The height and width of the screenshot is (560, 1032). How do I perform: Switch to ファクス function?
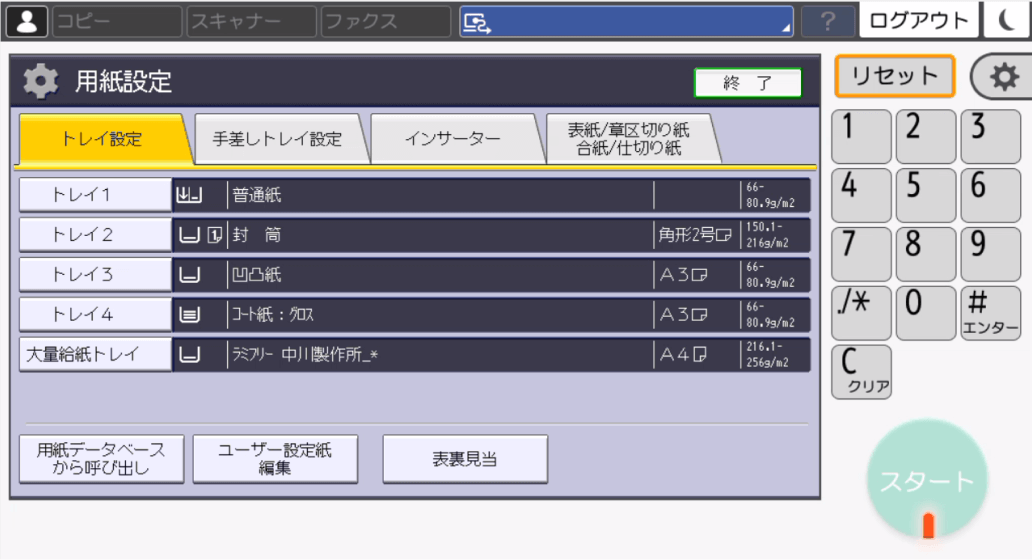[386, 22]
